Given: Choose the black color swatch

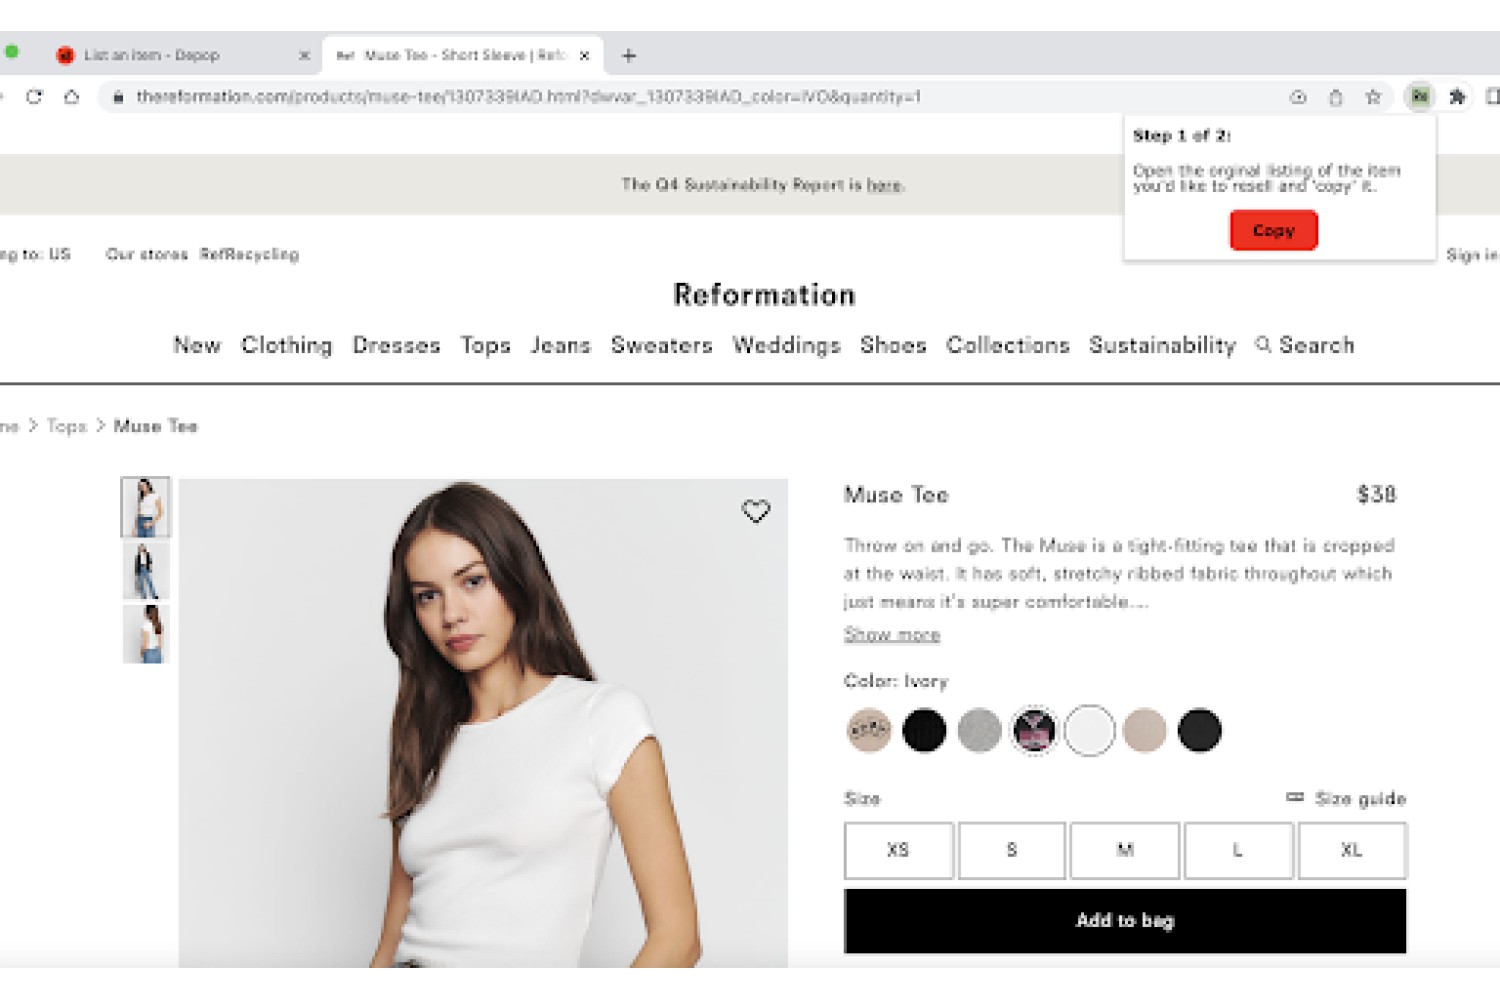Looking at the screenshot, I should (x=924, y=730).
